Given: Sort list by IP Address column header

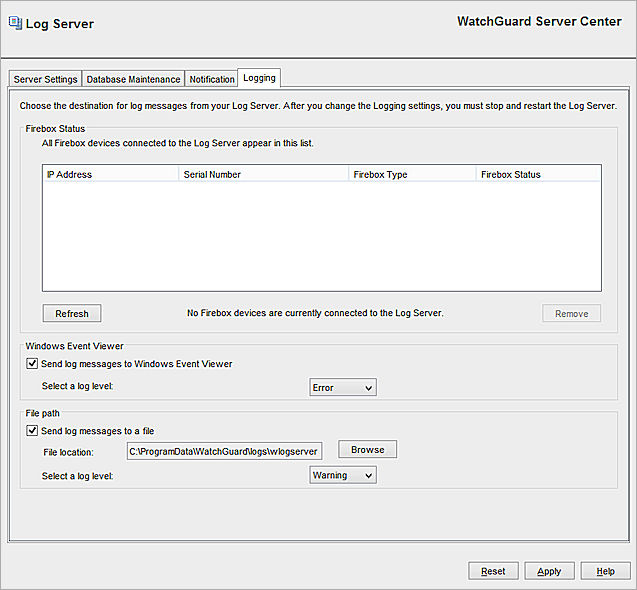Looking at the screenshot, I should pos(110,175).
